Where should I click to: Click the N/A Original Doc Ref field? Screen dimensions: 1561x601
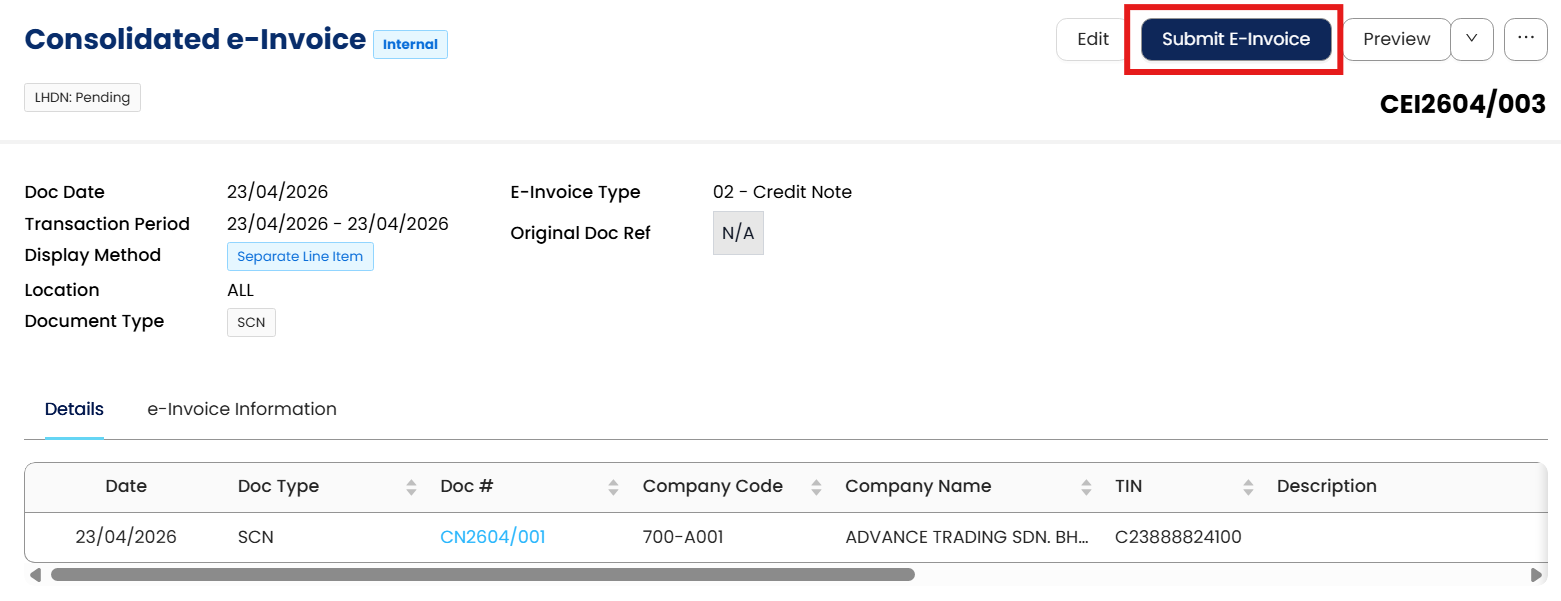point(738,233)
